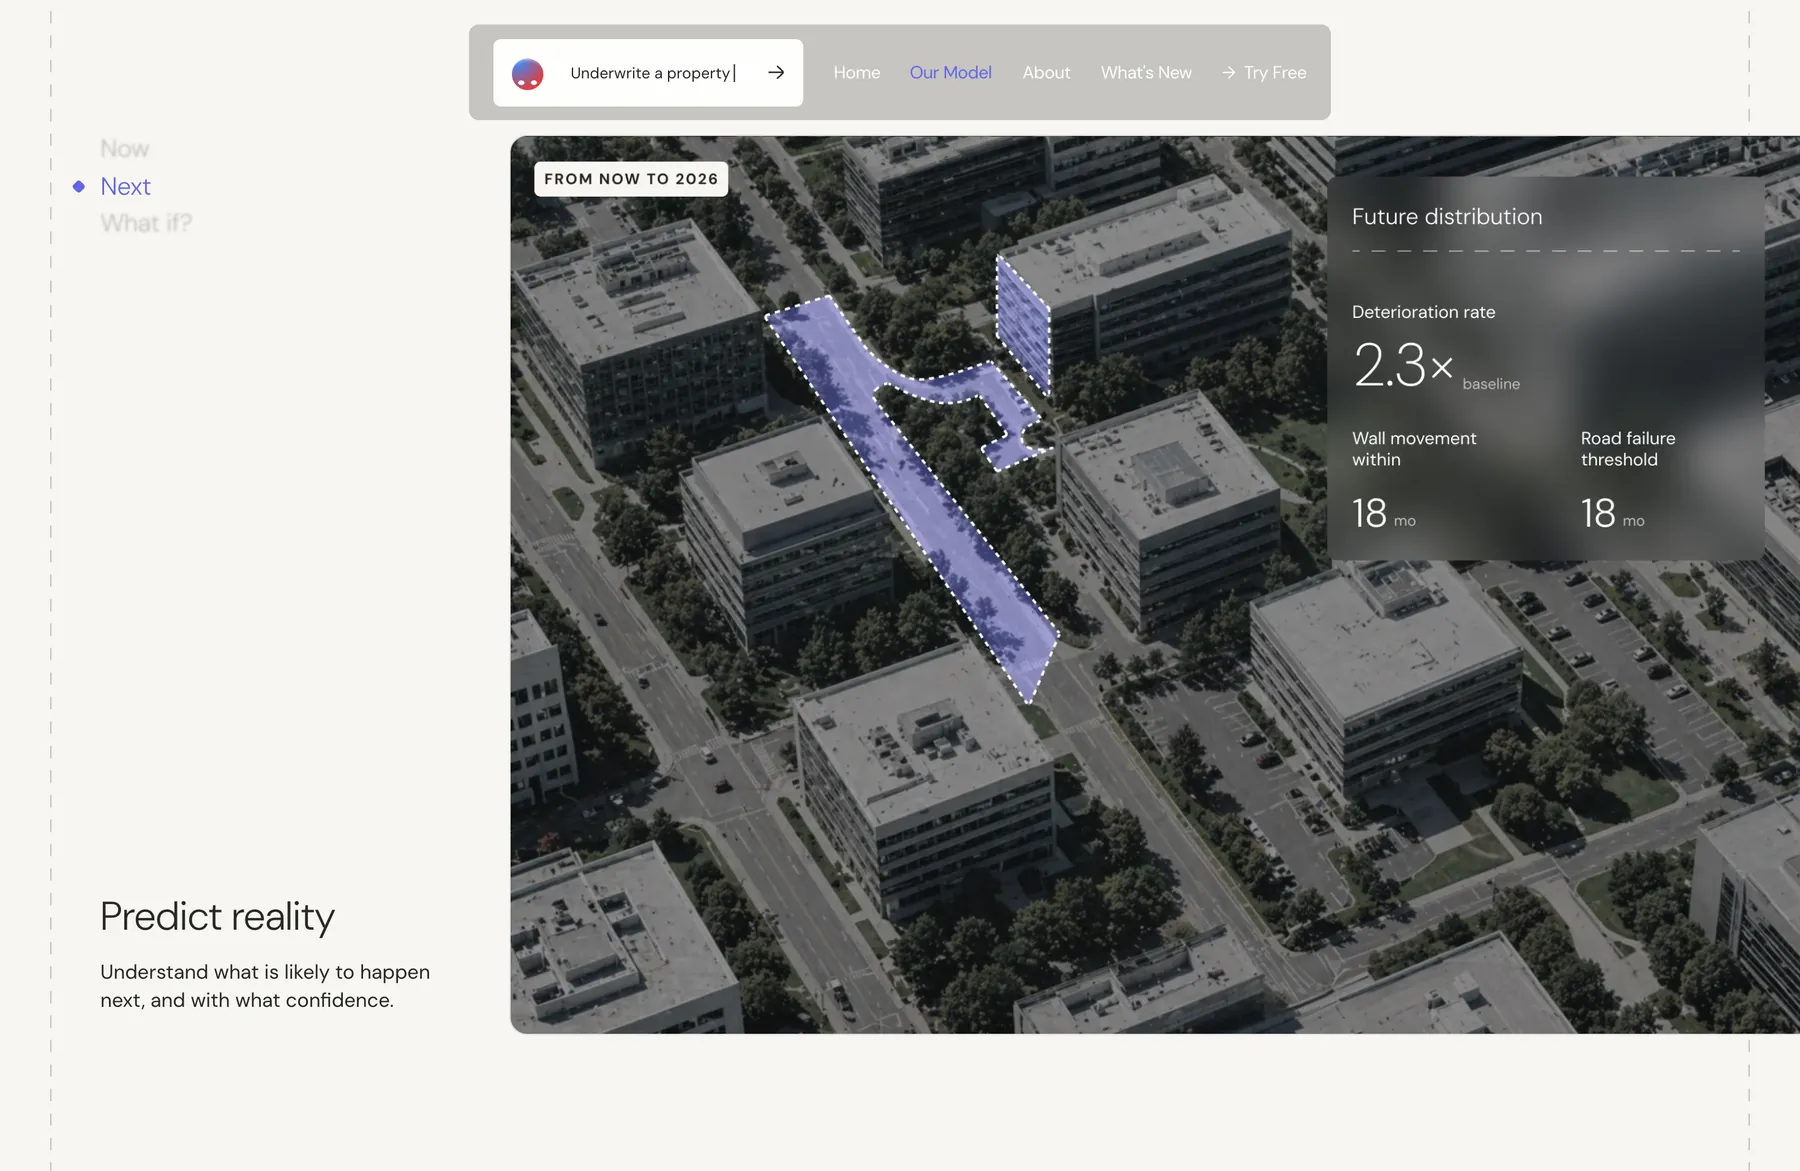Click the arrow submit icon in search box
This screenshot has width=1800, height=1171.
pos(776,72)
